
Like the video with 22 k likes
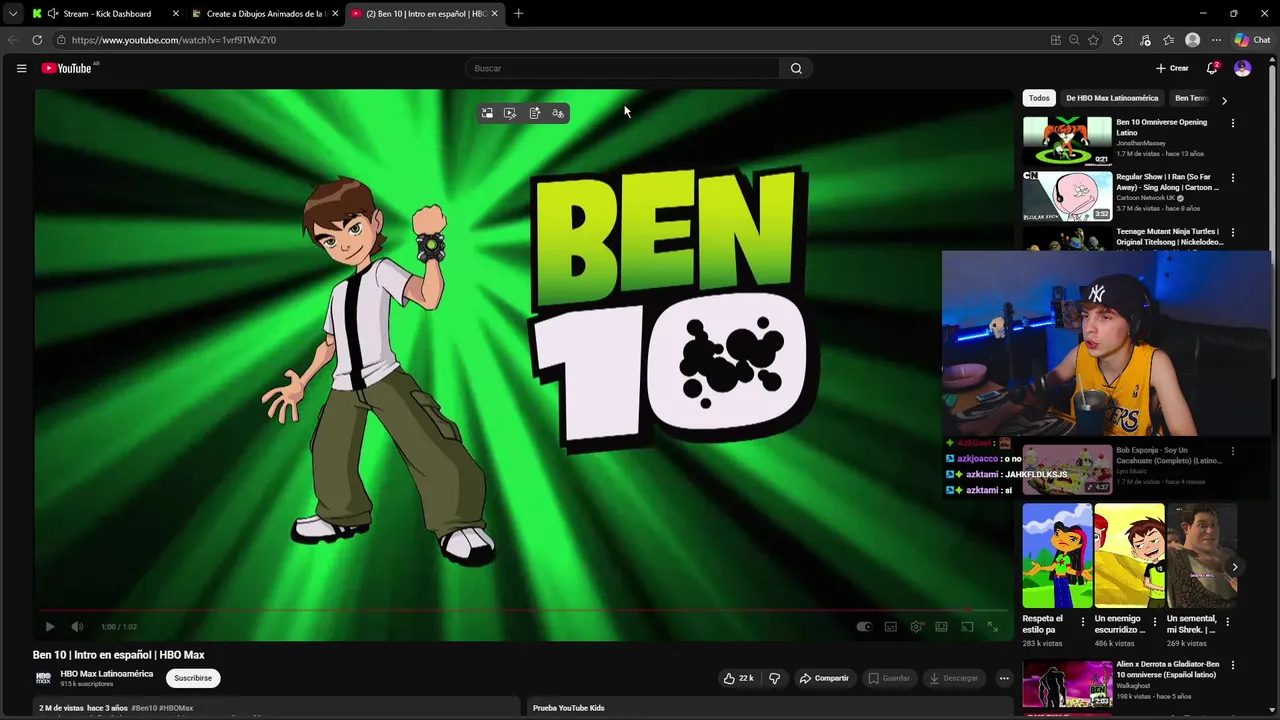(x=738, y=678)
